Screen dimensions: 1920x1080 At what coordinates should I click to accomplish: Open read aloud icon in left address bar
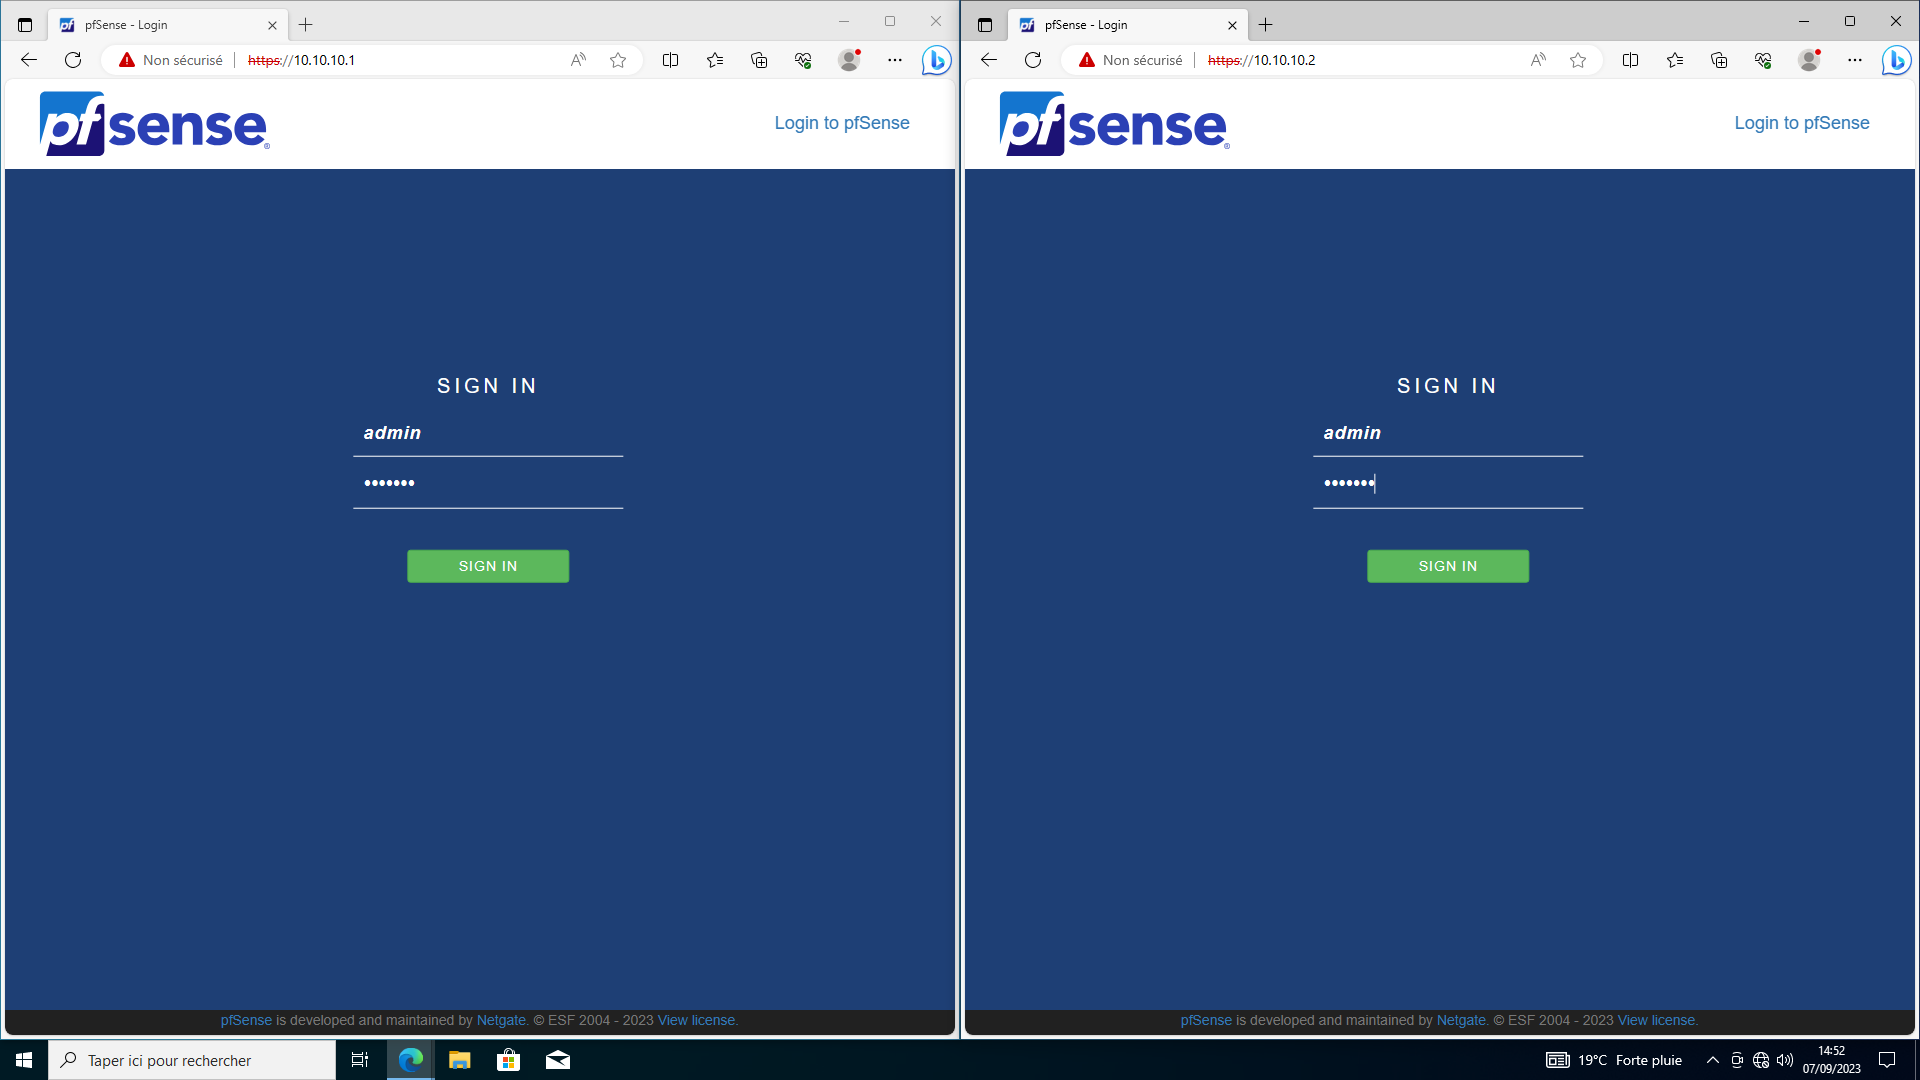(578, 60)
